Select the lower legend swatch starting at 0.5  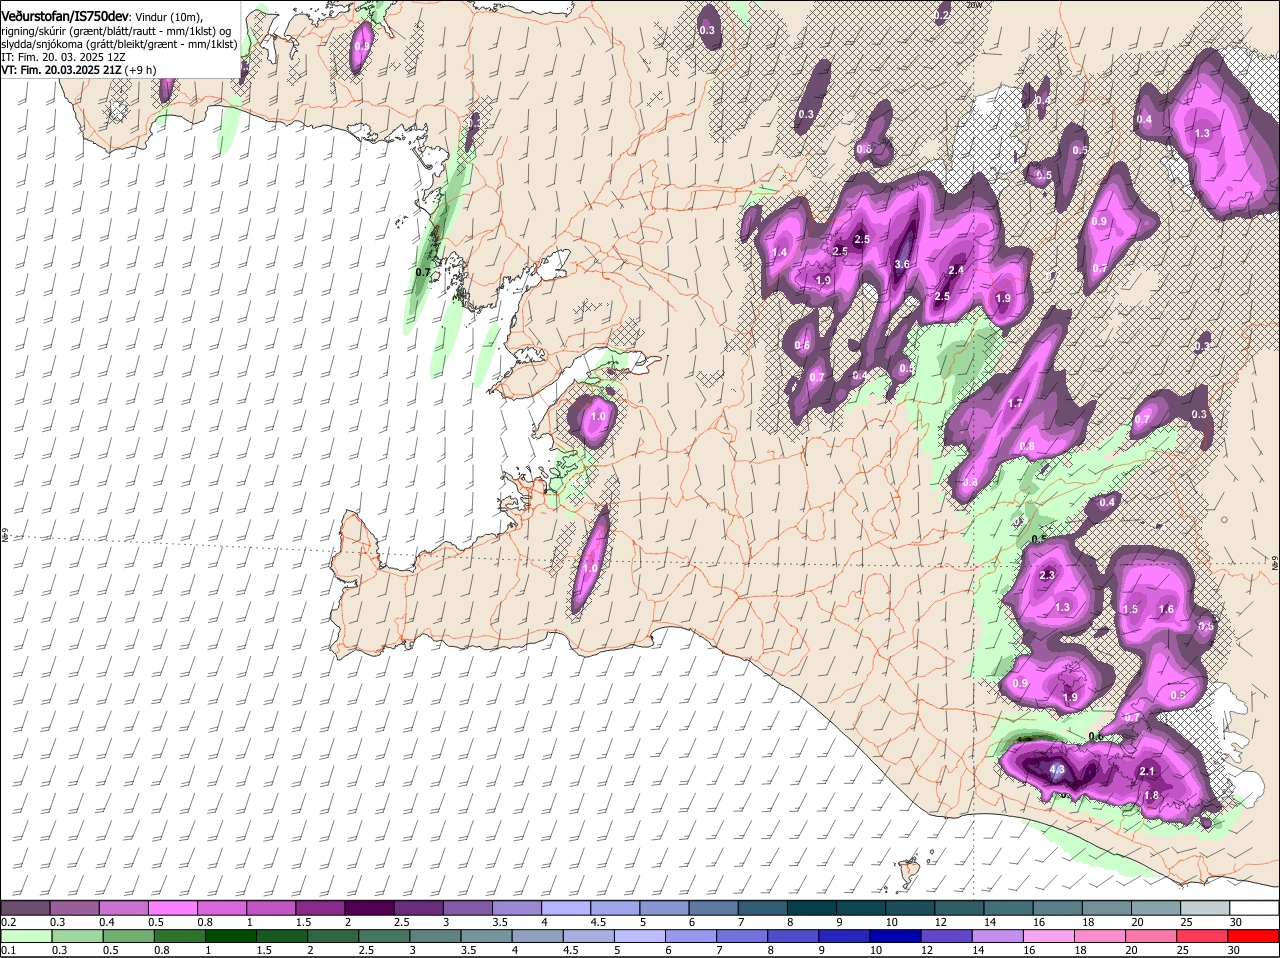click(x=129, y=936)
